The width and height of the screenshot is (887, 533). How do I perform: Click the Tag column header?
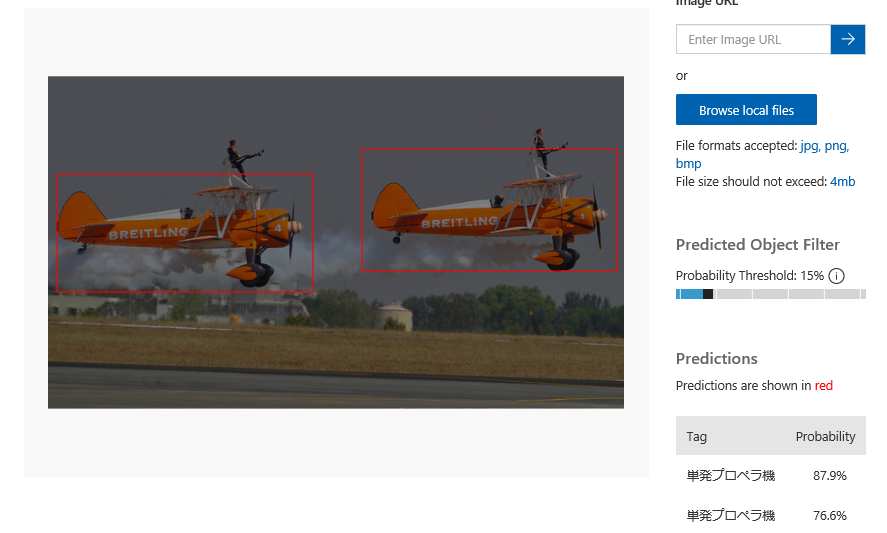[x=696, y=436]
